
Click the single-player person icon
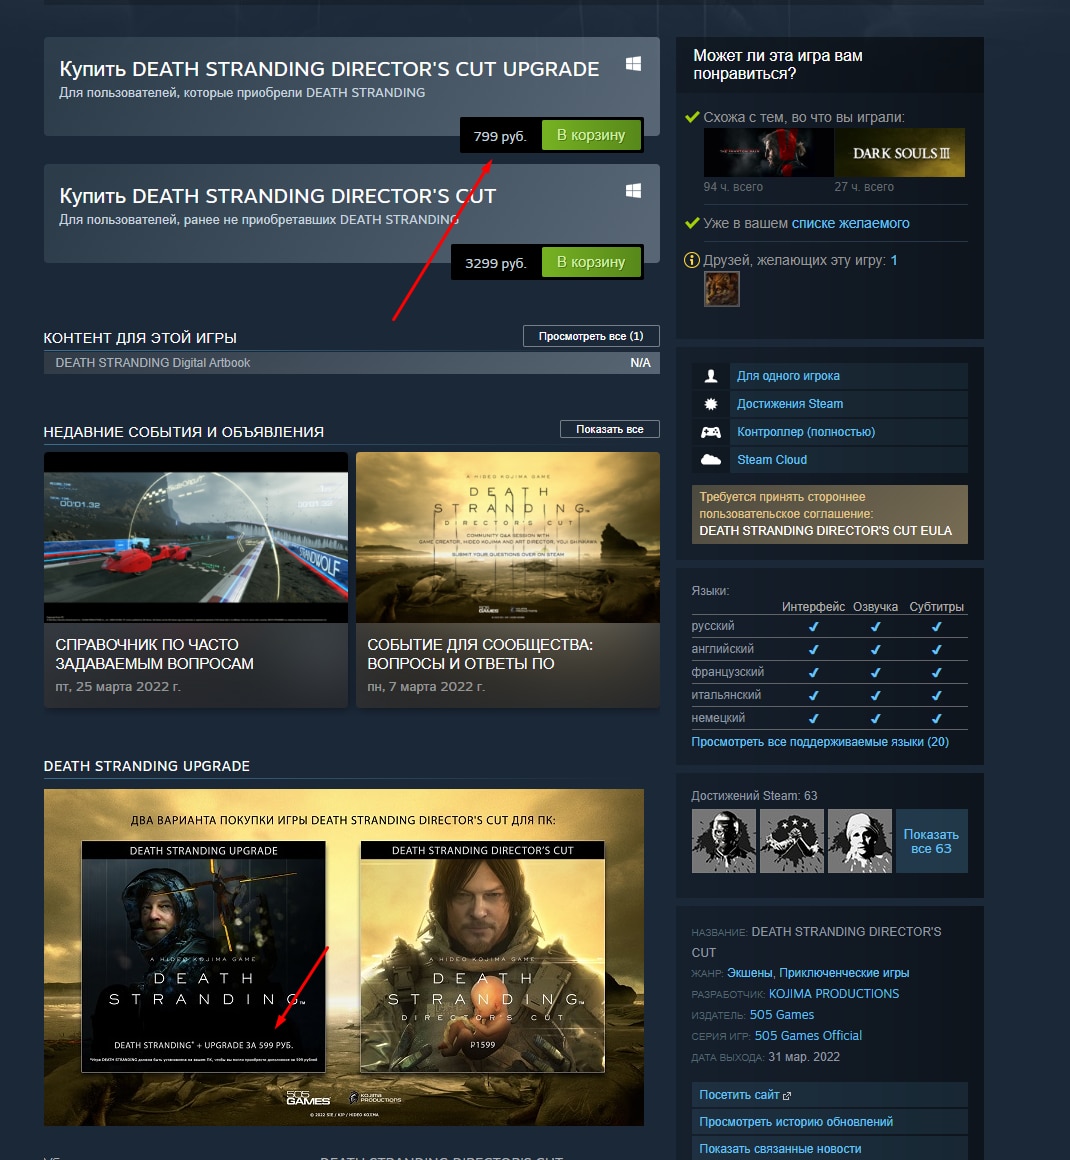[711, 376]
